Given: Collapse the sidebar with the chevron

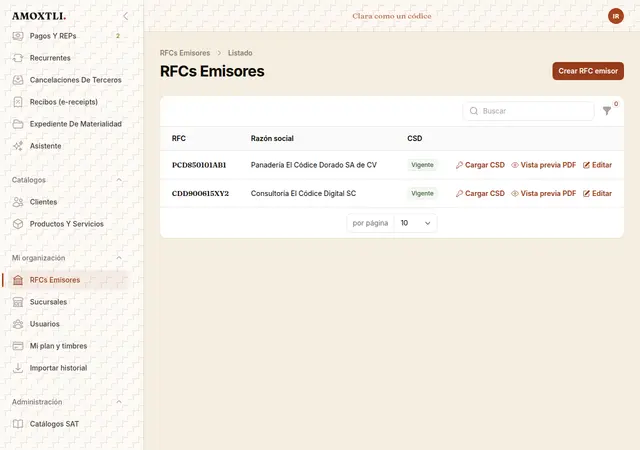Looking at the screenshot, I should (125, 16).
